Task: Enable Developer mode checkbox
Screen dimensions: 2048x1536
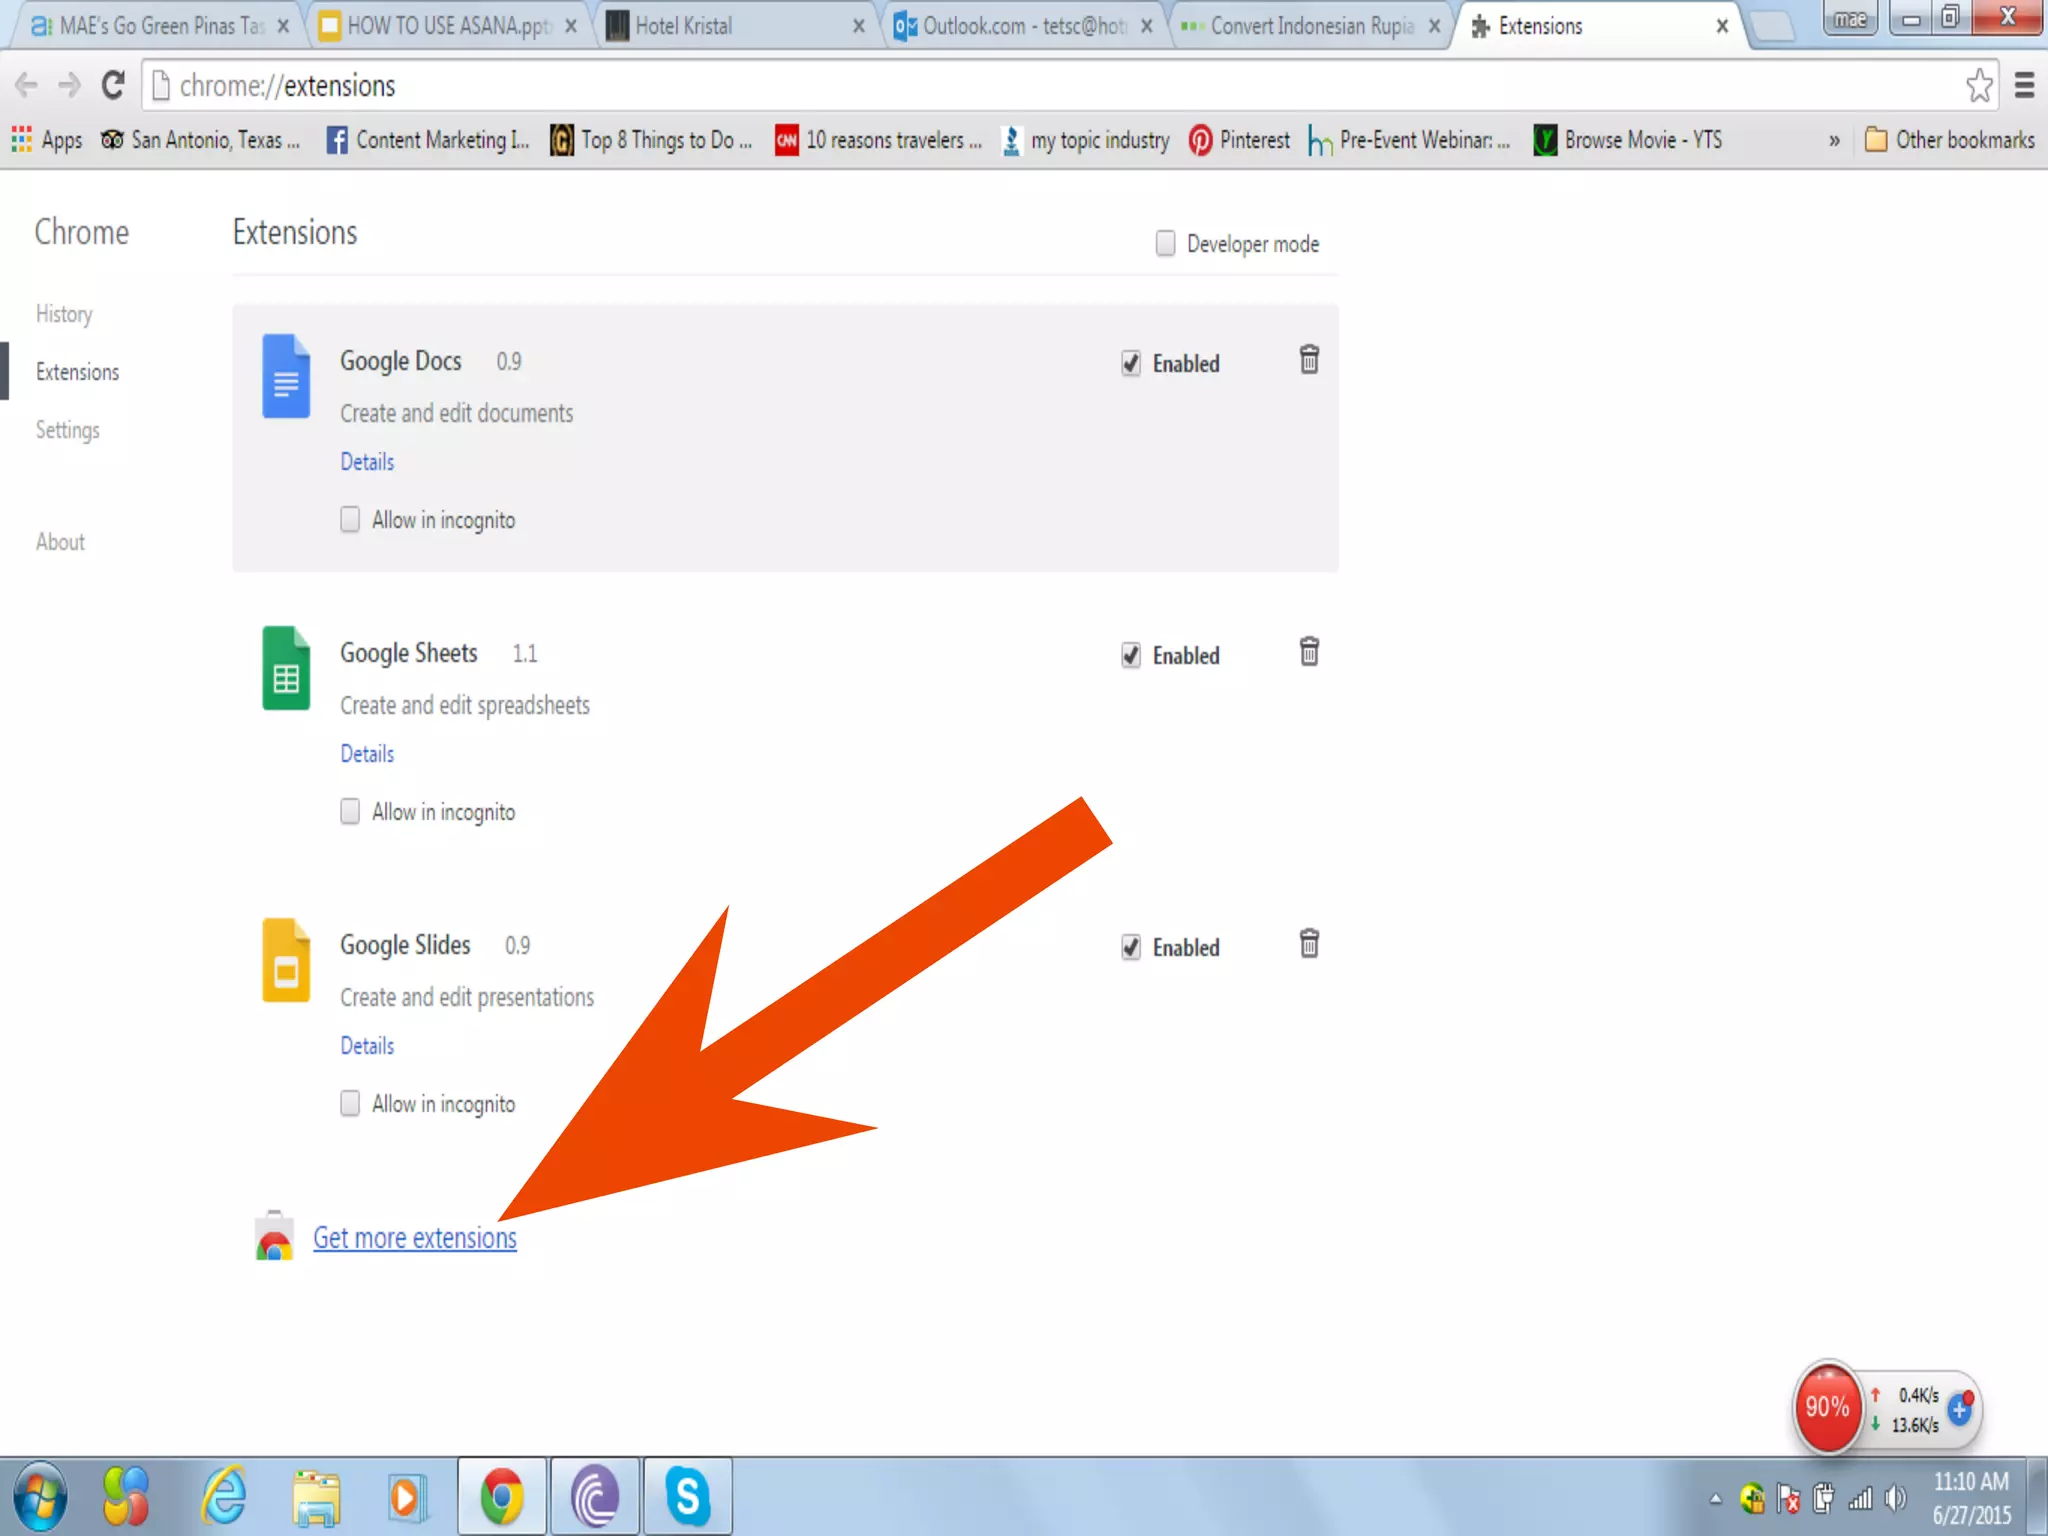Action: pyautogui.click(x=1165, y=243)
